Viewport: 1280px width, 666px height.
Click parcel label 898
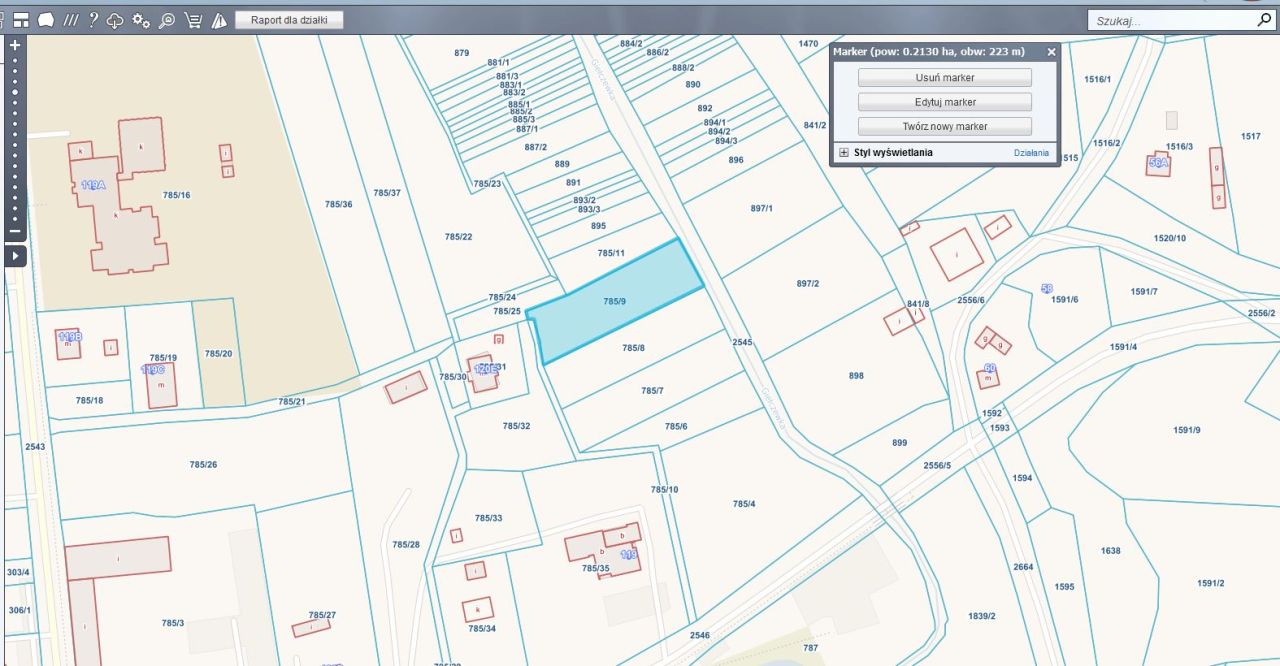[x=856, y=376]
